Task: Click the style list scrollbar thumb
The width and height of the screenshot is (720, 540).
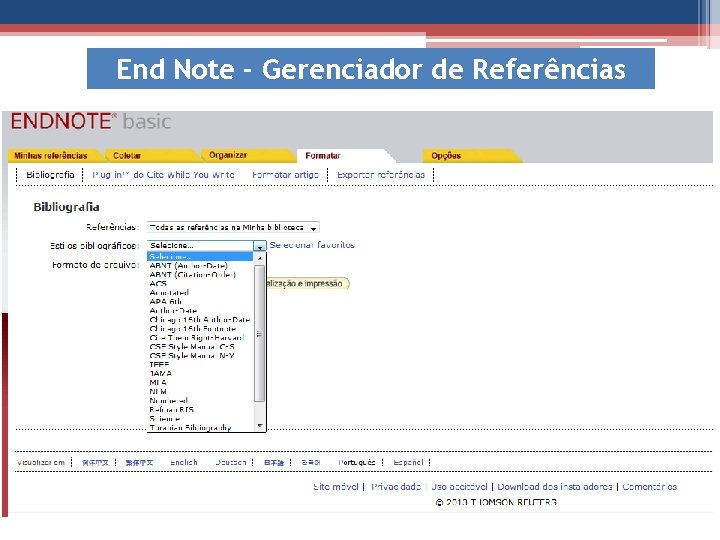Action: coord(260,333)
